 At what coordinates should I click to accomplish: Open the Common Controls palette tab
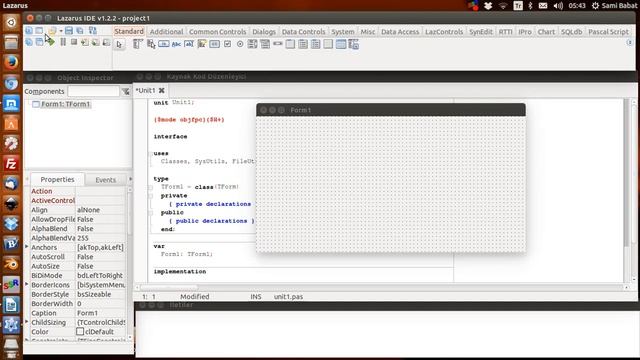coord(218,31)
